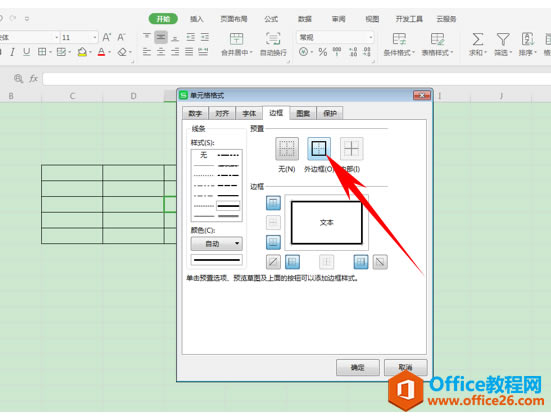Switch to the 保护 tab

point(330,113)
